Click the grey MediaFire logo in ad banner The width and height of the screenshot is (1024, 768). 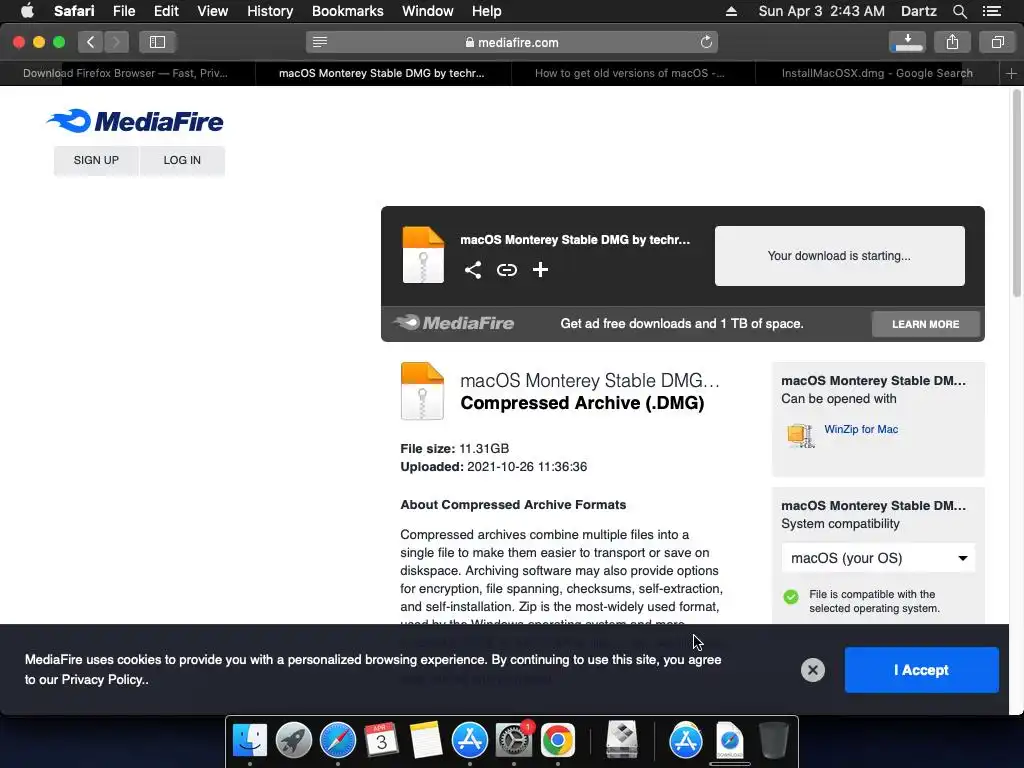click(x=453, y=323)
